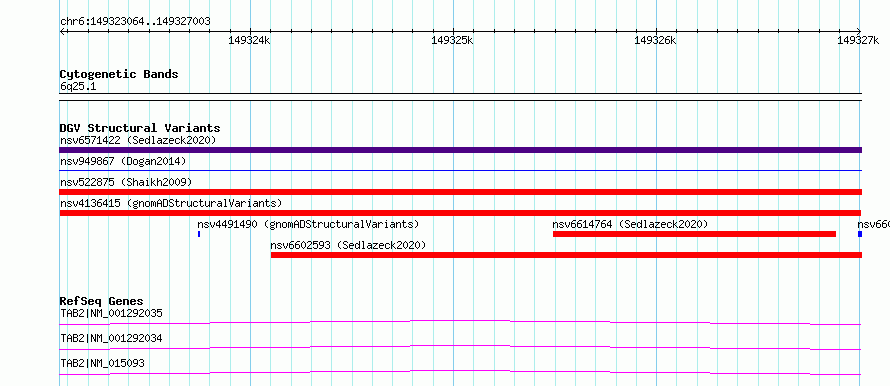Click the 6q25.1 cytogenetic band label
Viewport: 890px width, 386px height.
tap(78, 86)
